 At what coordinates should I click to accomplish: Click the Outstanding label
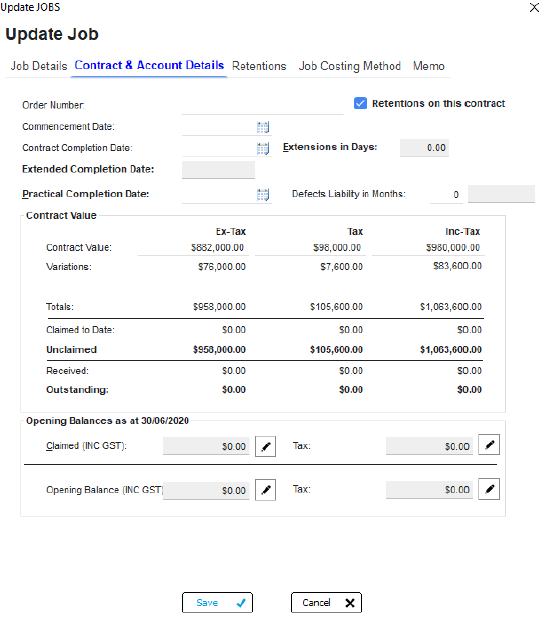point(77,390)
